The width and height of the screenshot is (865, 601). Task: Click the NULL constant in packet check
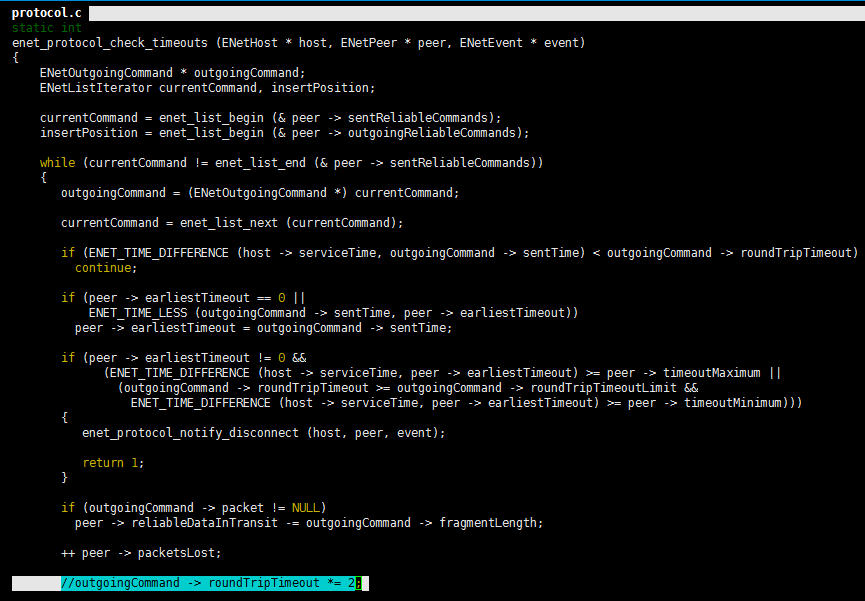pos(306,508)
